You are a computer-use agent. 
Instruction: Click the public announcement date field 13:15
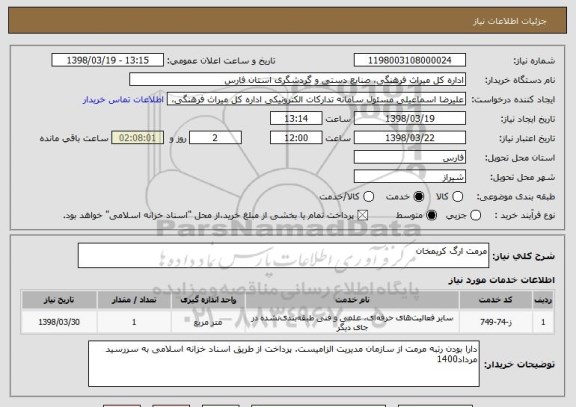tap(108, 60)
